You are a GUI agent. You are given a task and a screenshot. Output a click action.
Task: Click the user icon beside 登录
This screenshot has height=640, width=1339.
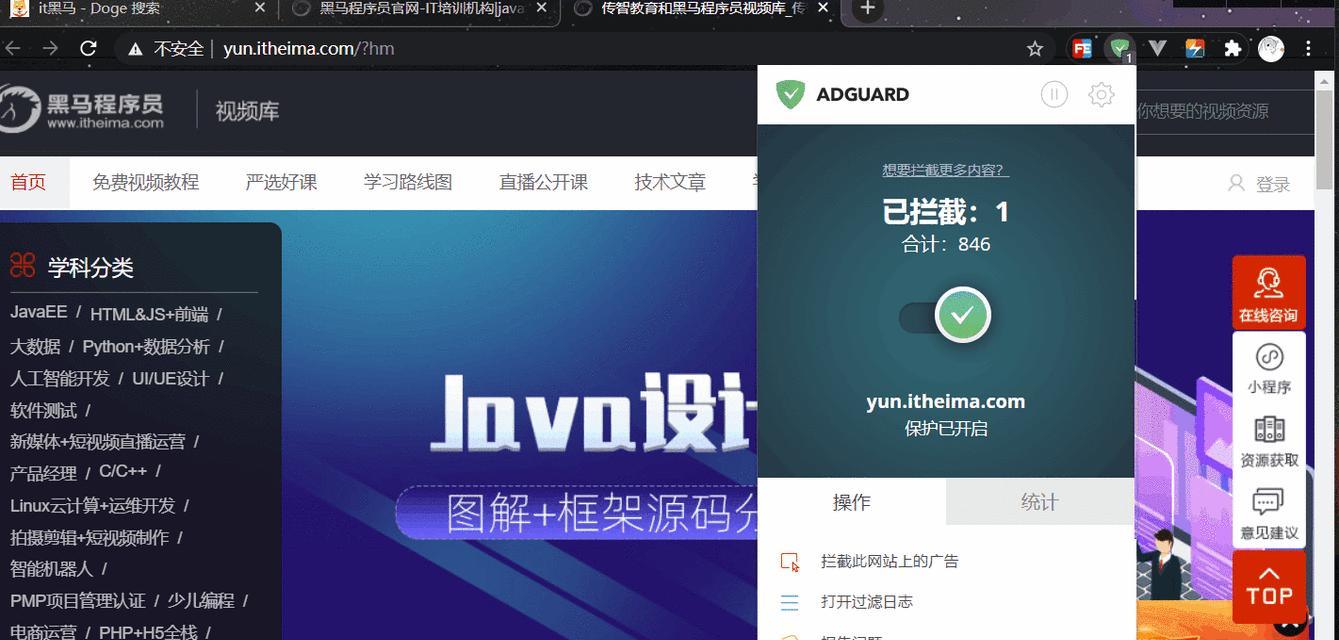point(1236,183)
